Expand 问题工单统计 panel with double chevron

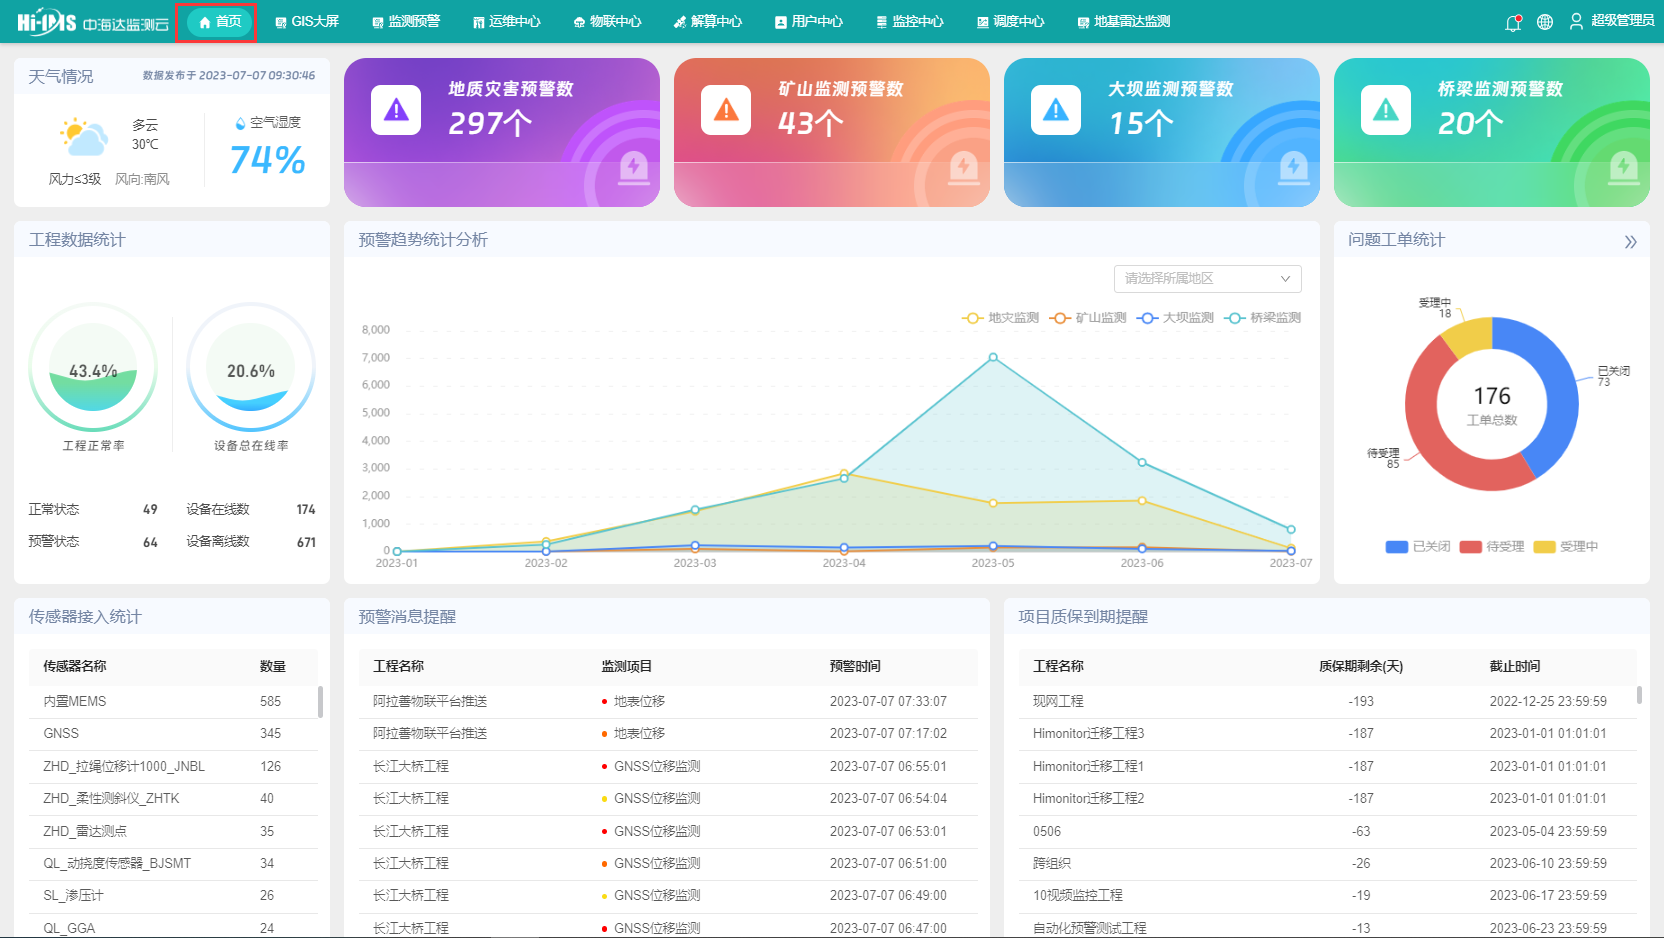tap(1630, 242)
